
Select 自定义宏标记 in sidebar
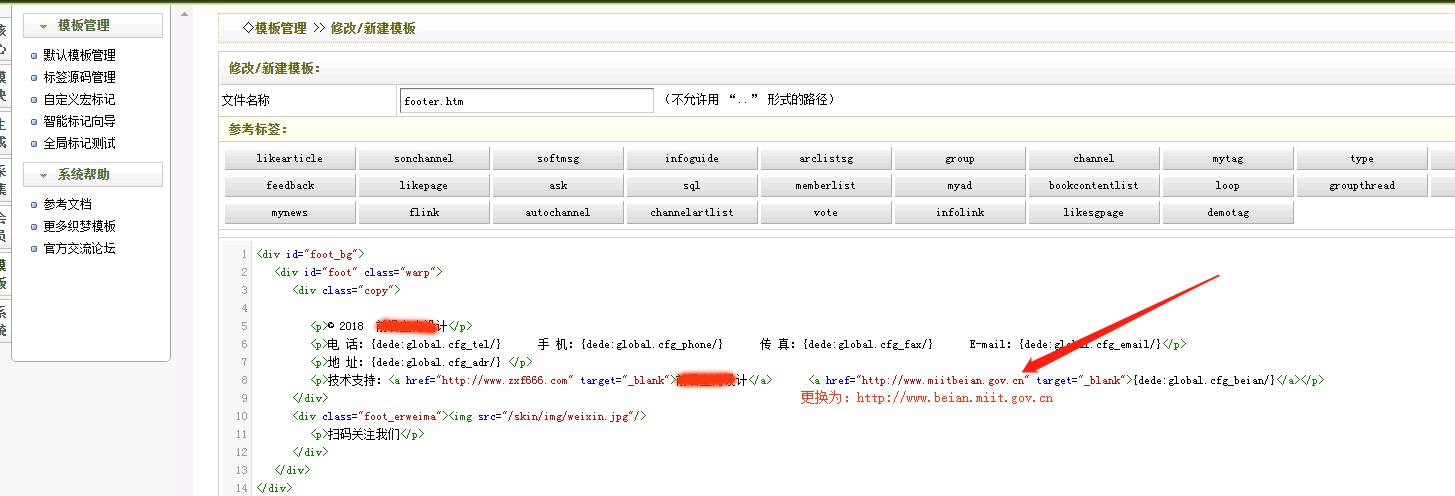pos(79,100)
